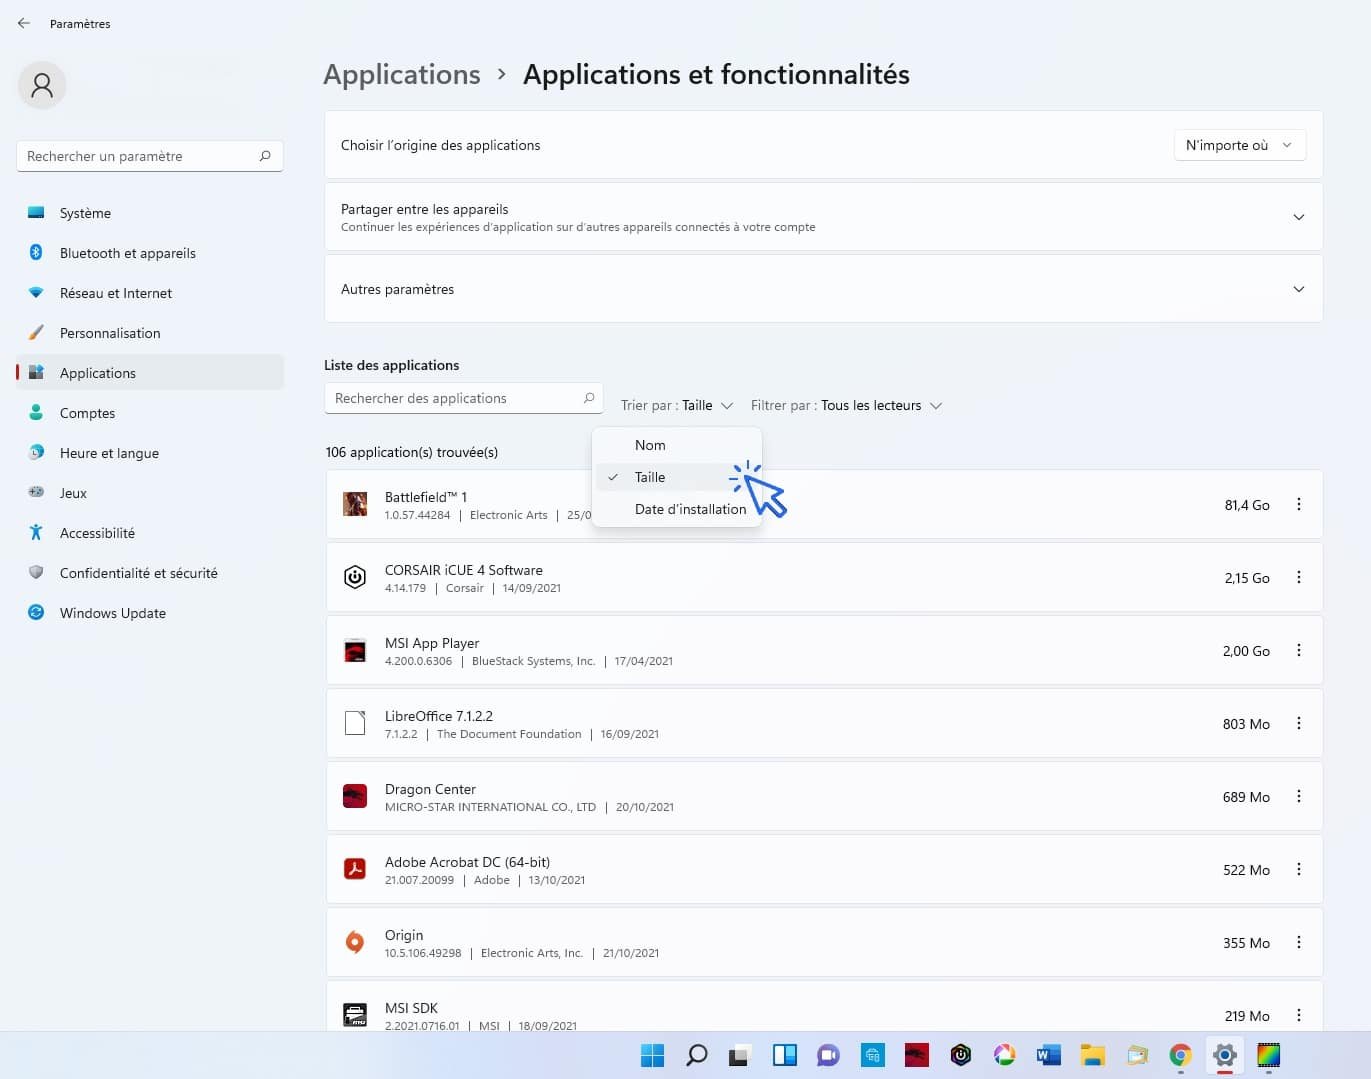The image size is (1371, 1079).
Task: Click the Accessibilité person icon
Action: tap(36, 533)
